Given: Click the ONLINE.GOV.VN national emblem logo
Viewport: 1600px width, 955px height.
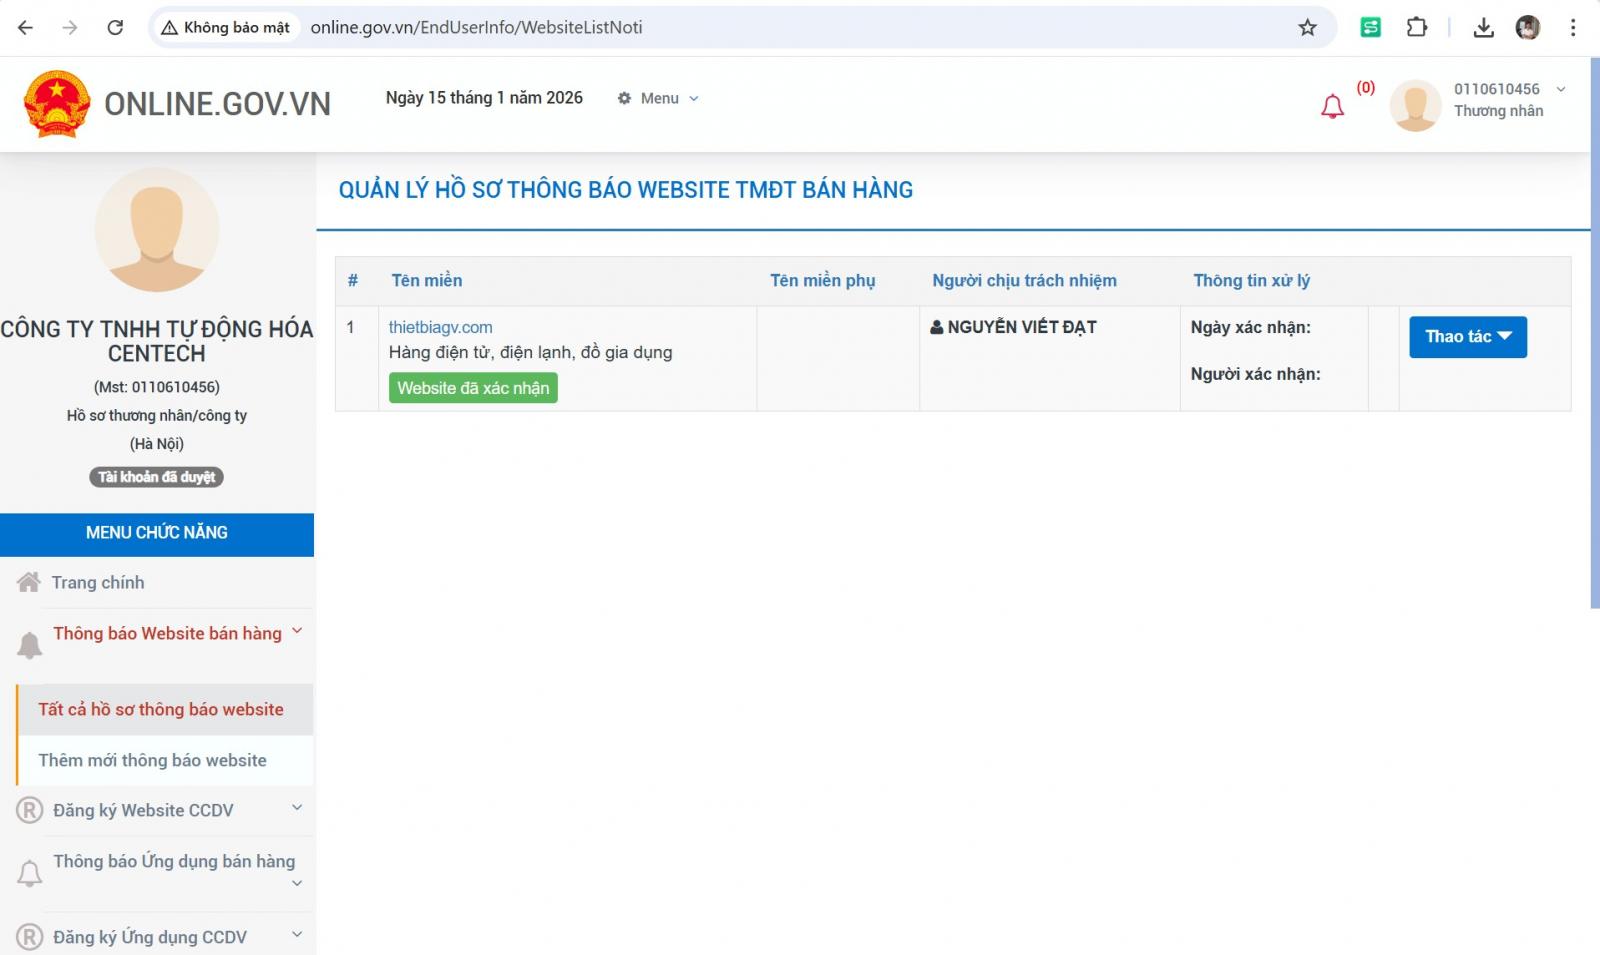Looking at the screenshot, I should click(57, 104).
